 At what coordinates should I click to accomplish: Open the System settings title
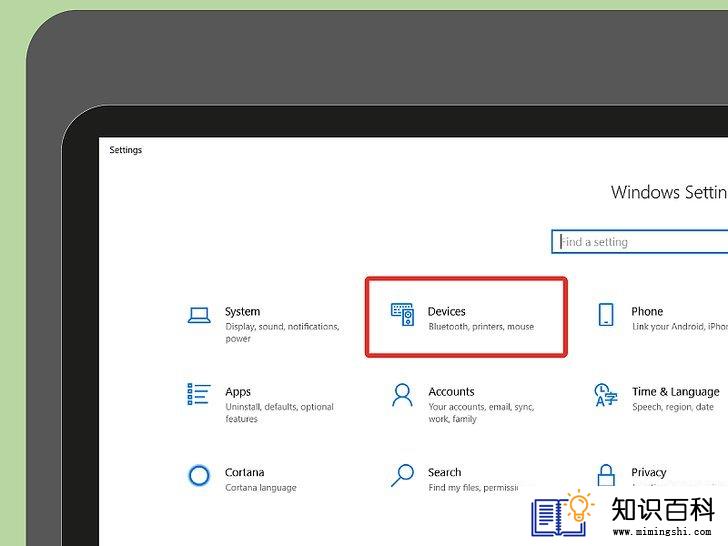coord(242,312)
